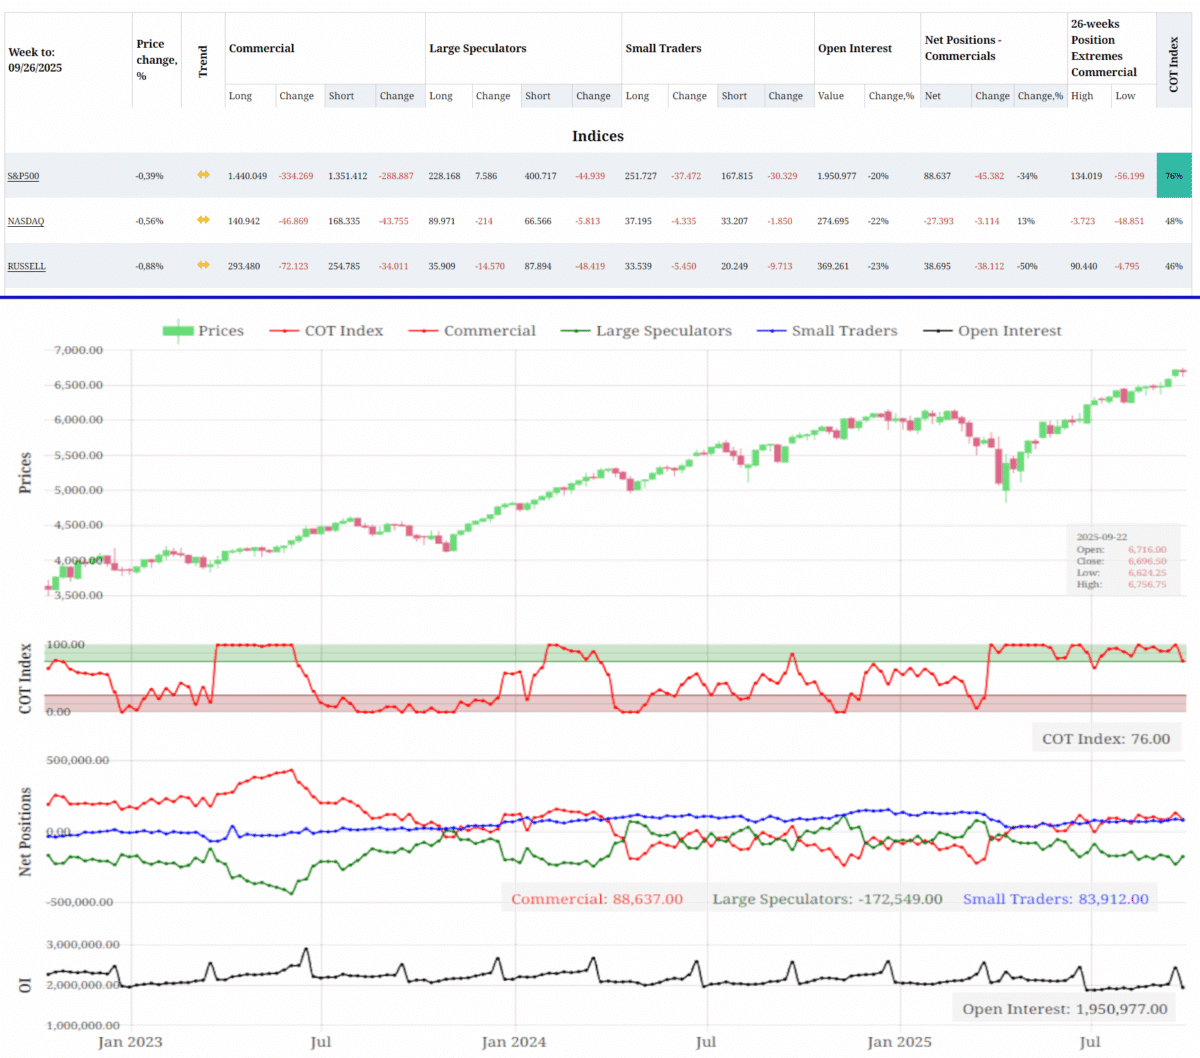Click the NASDAQ trend arrow icon

point(203,221)
